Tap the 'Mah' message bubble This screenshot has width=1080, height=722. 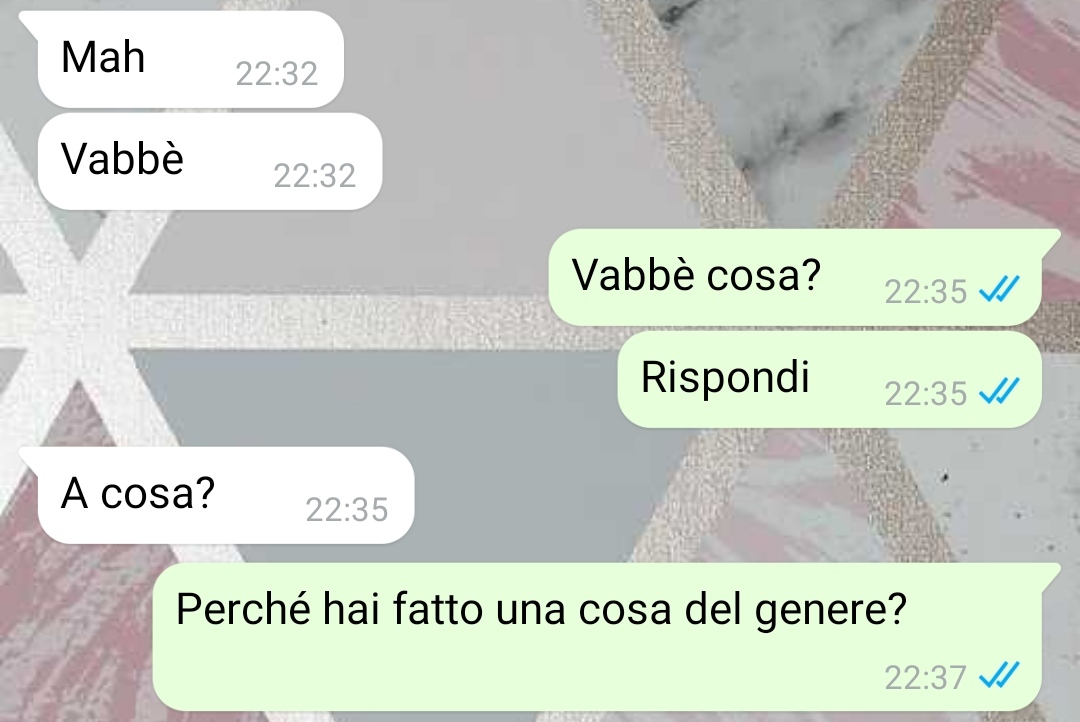pos(190,59)
